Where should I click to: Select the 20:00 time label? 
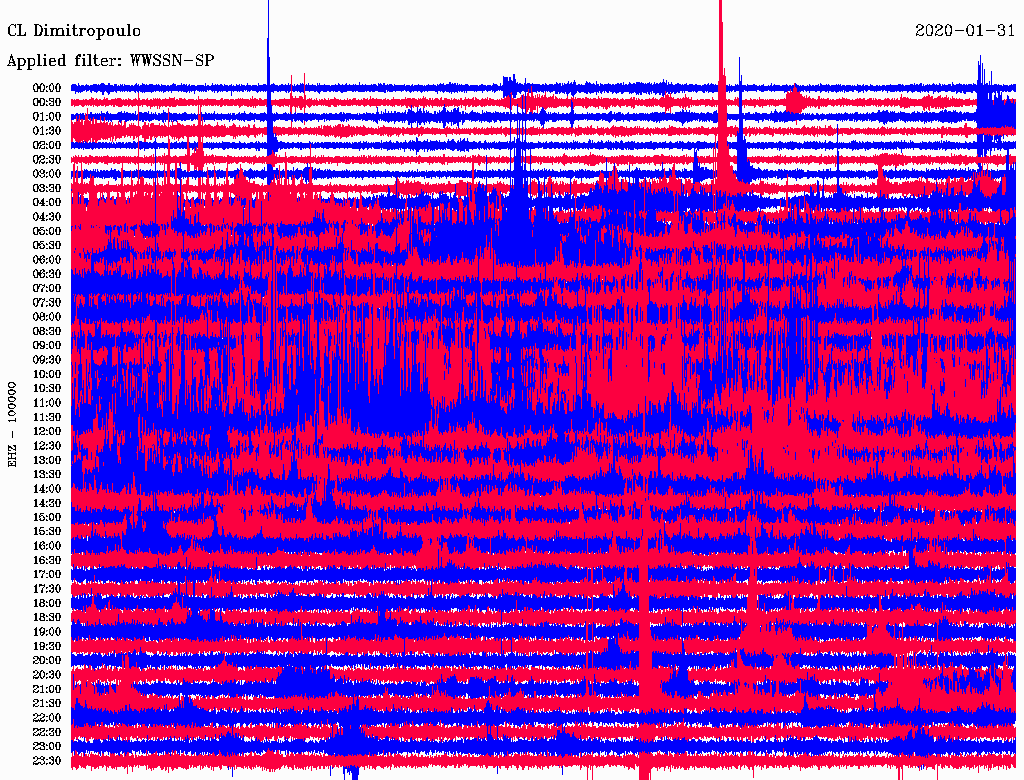pyautogui.click(x=47, y=660)
